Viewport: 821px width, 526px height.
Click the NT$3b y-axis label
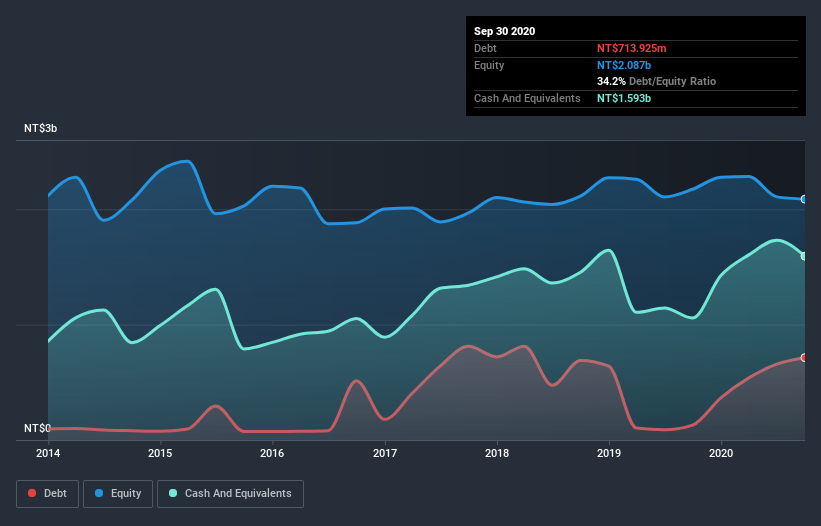(x=40, y=128)
